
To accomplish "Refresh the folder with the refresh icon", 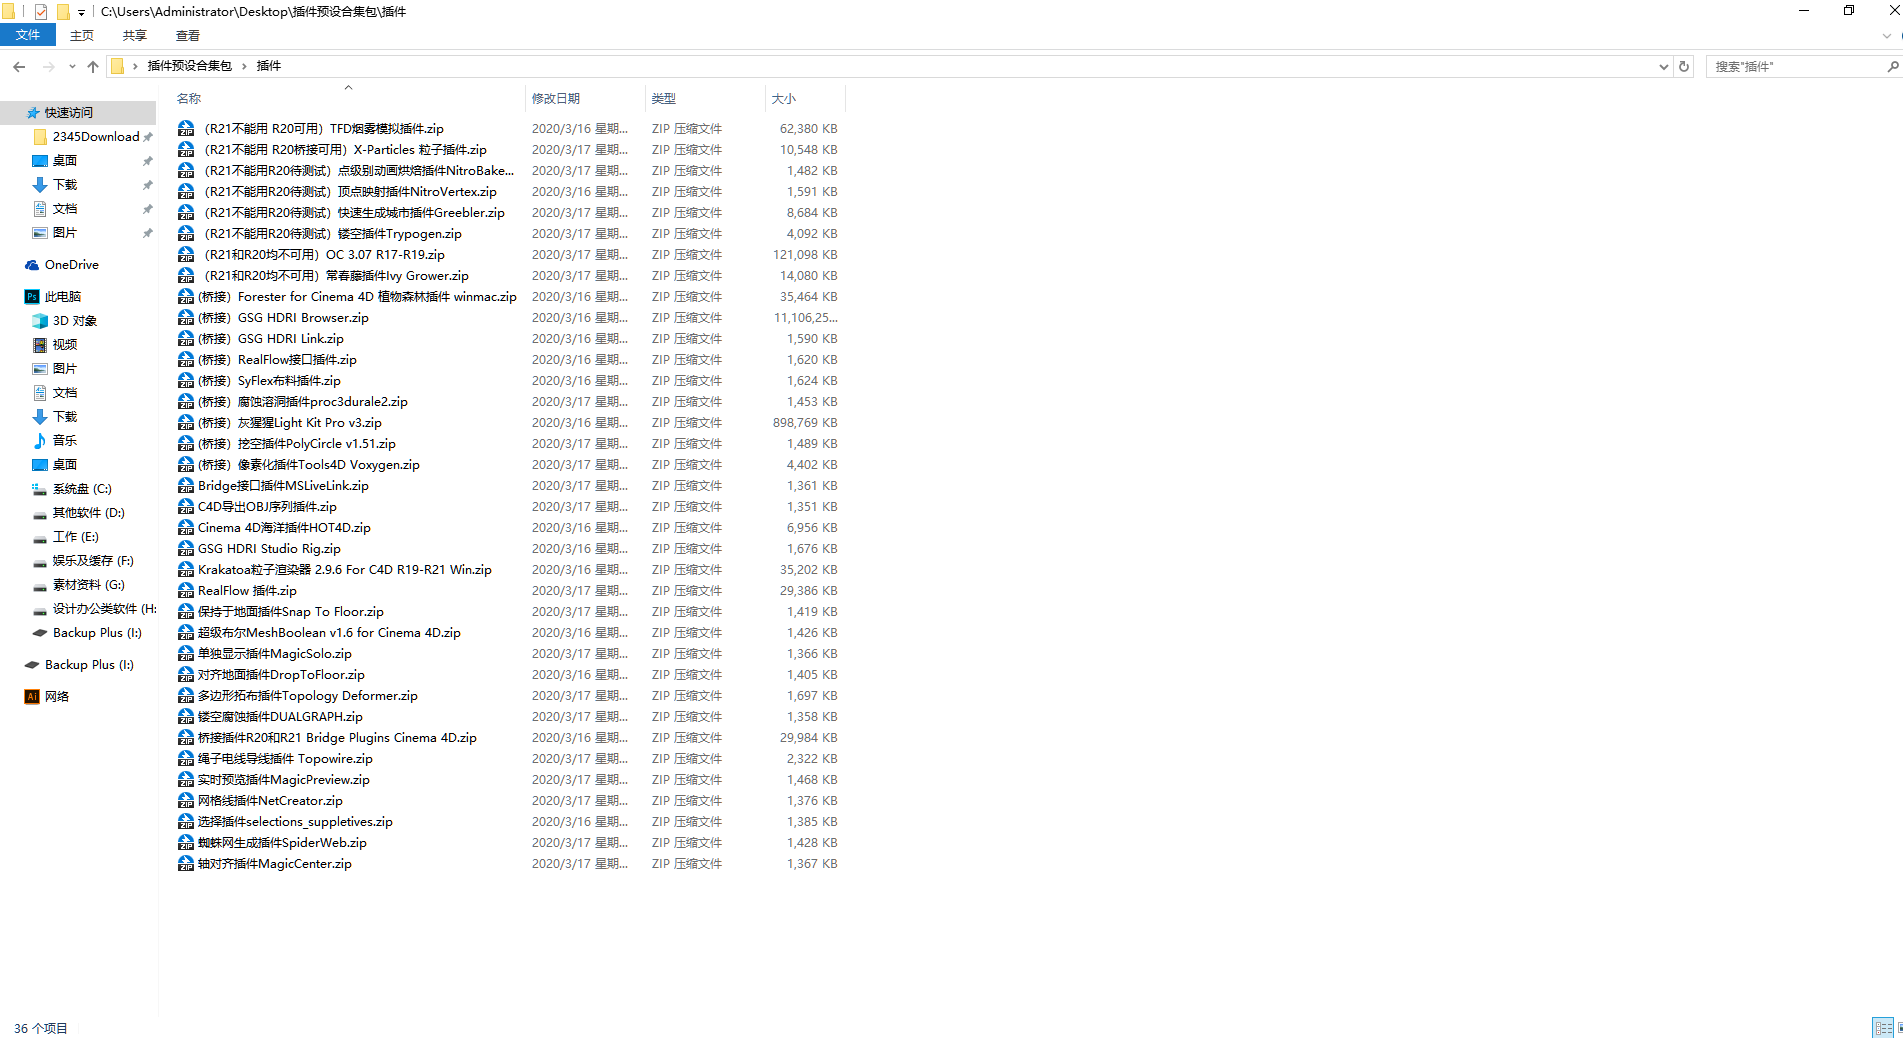I will 1684,66.
